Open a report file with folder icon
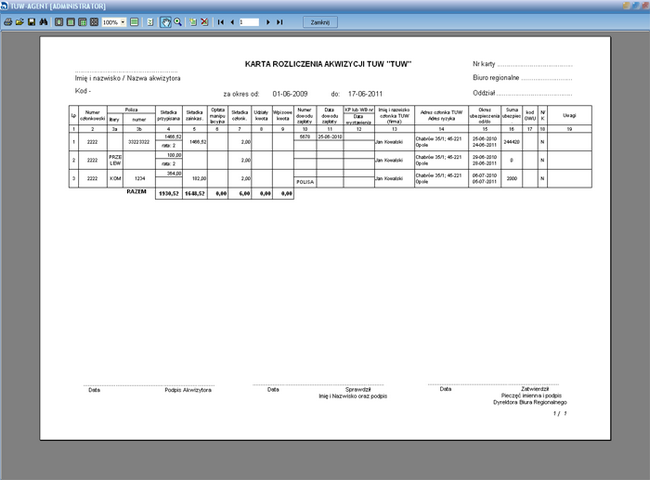 pos(19,22)
